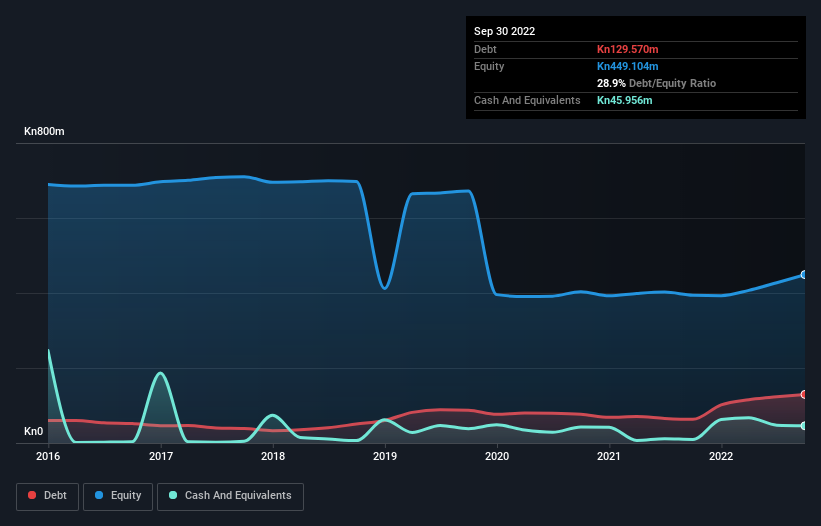Click the Debt endpoint marker at Sep 2022
The width and height of the screenshot is (821, 526).
point(804,394)
